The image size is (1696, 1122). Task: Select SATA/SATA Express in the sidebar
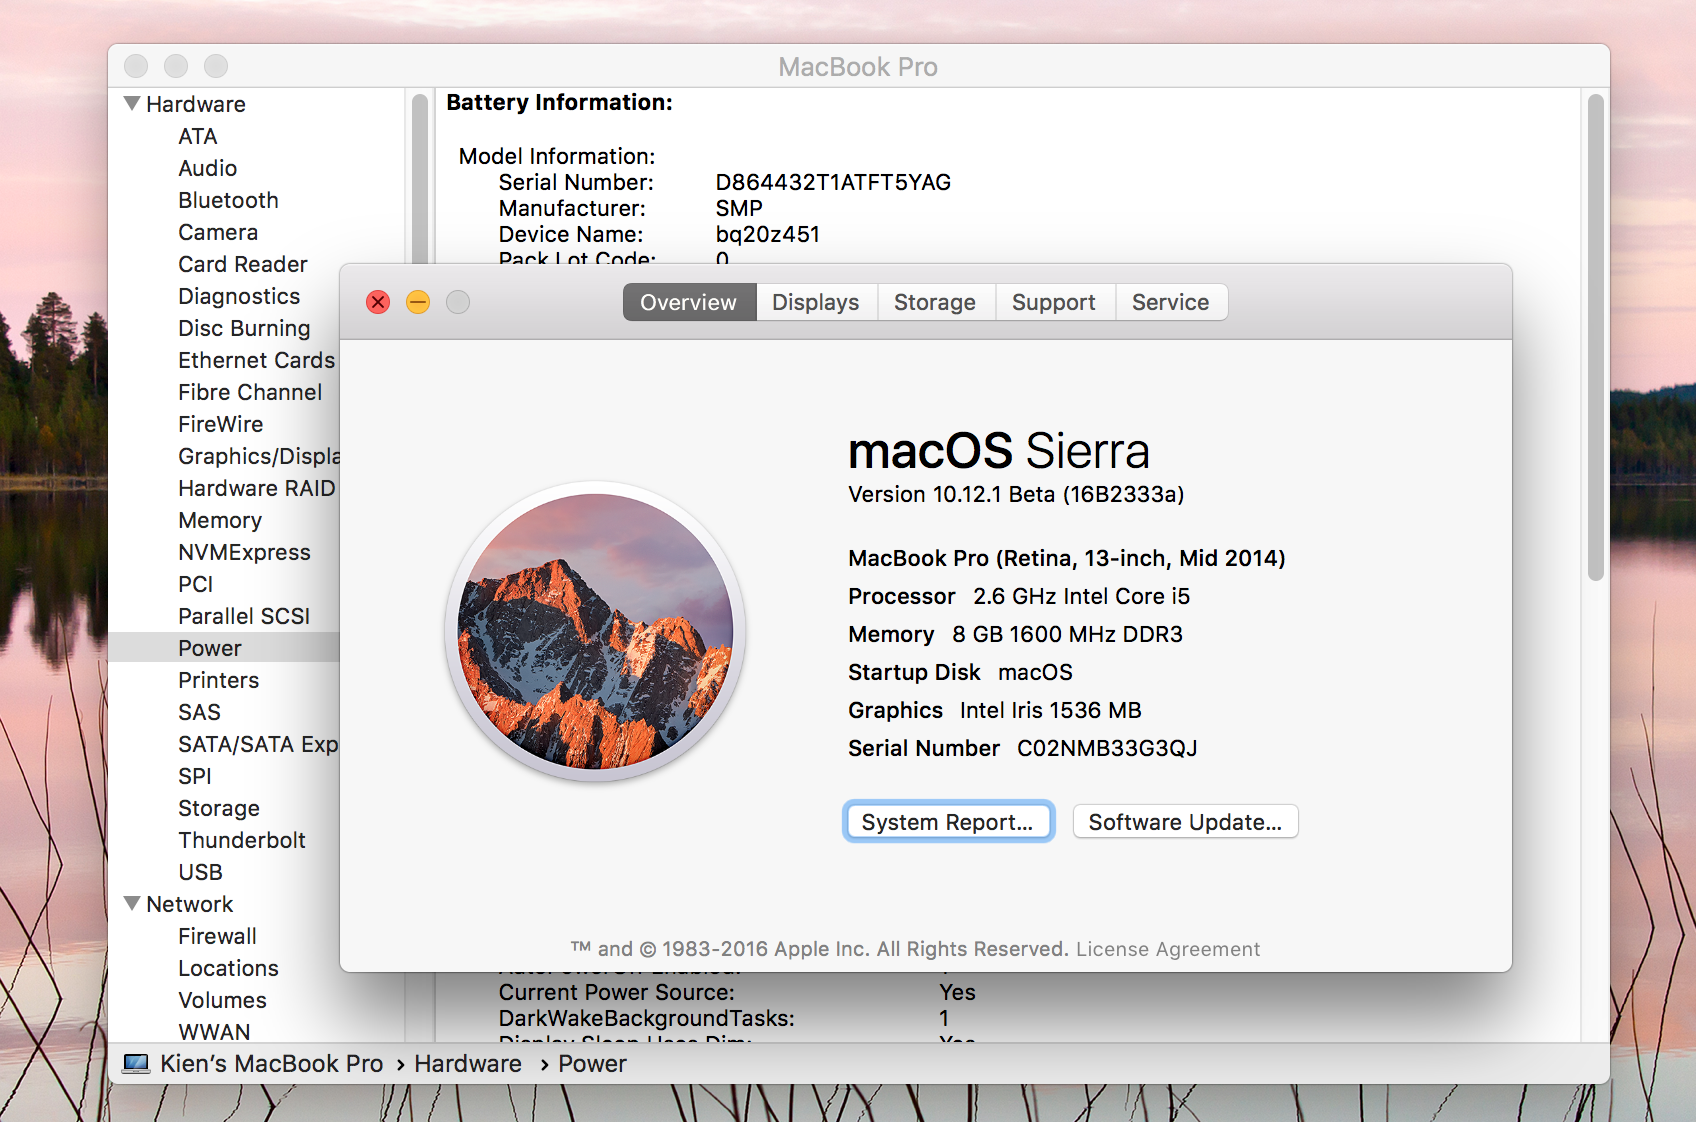(x=259, y=744)
